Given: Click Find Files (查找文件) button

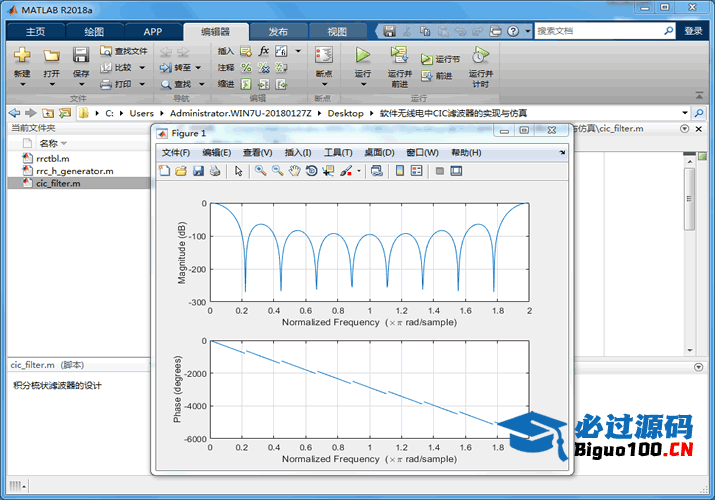Looking at the screenshot, I should [x=124, y=51].
